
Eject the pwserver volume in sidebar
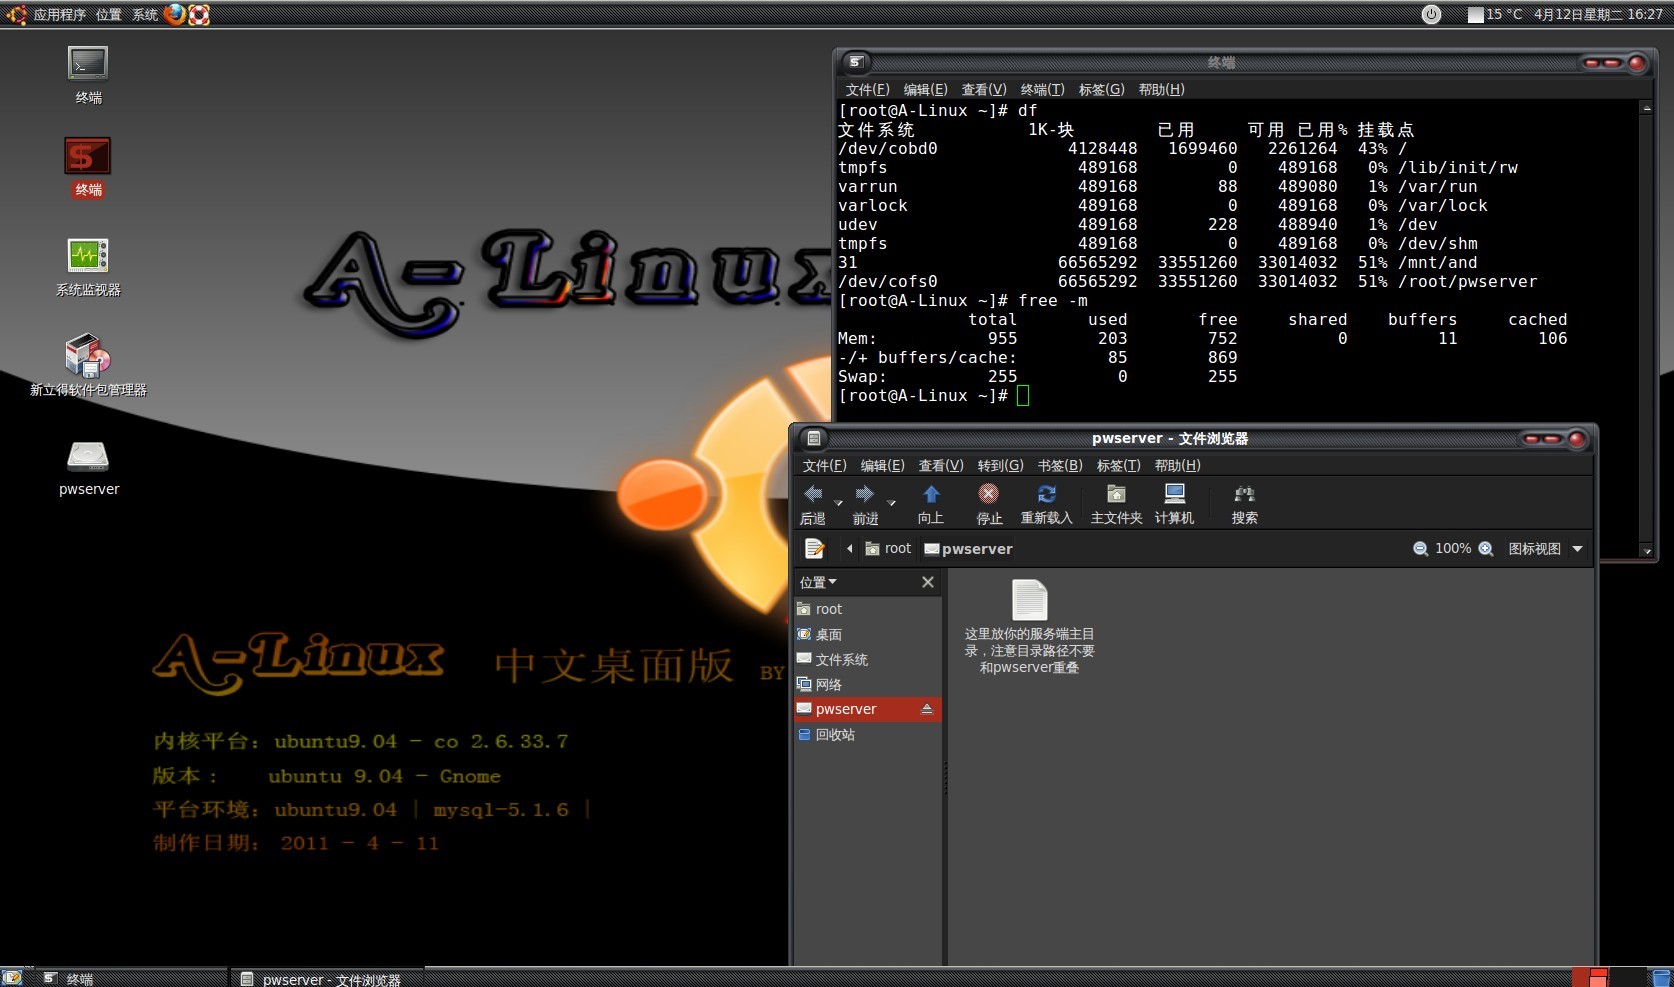tap(927, 709)
